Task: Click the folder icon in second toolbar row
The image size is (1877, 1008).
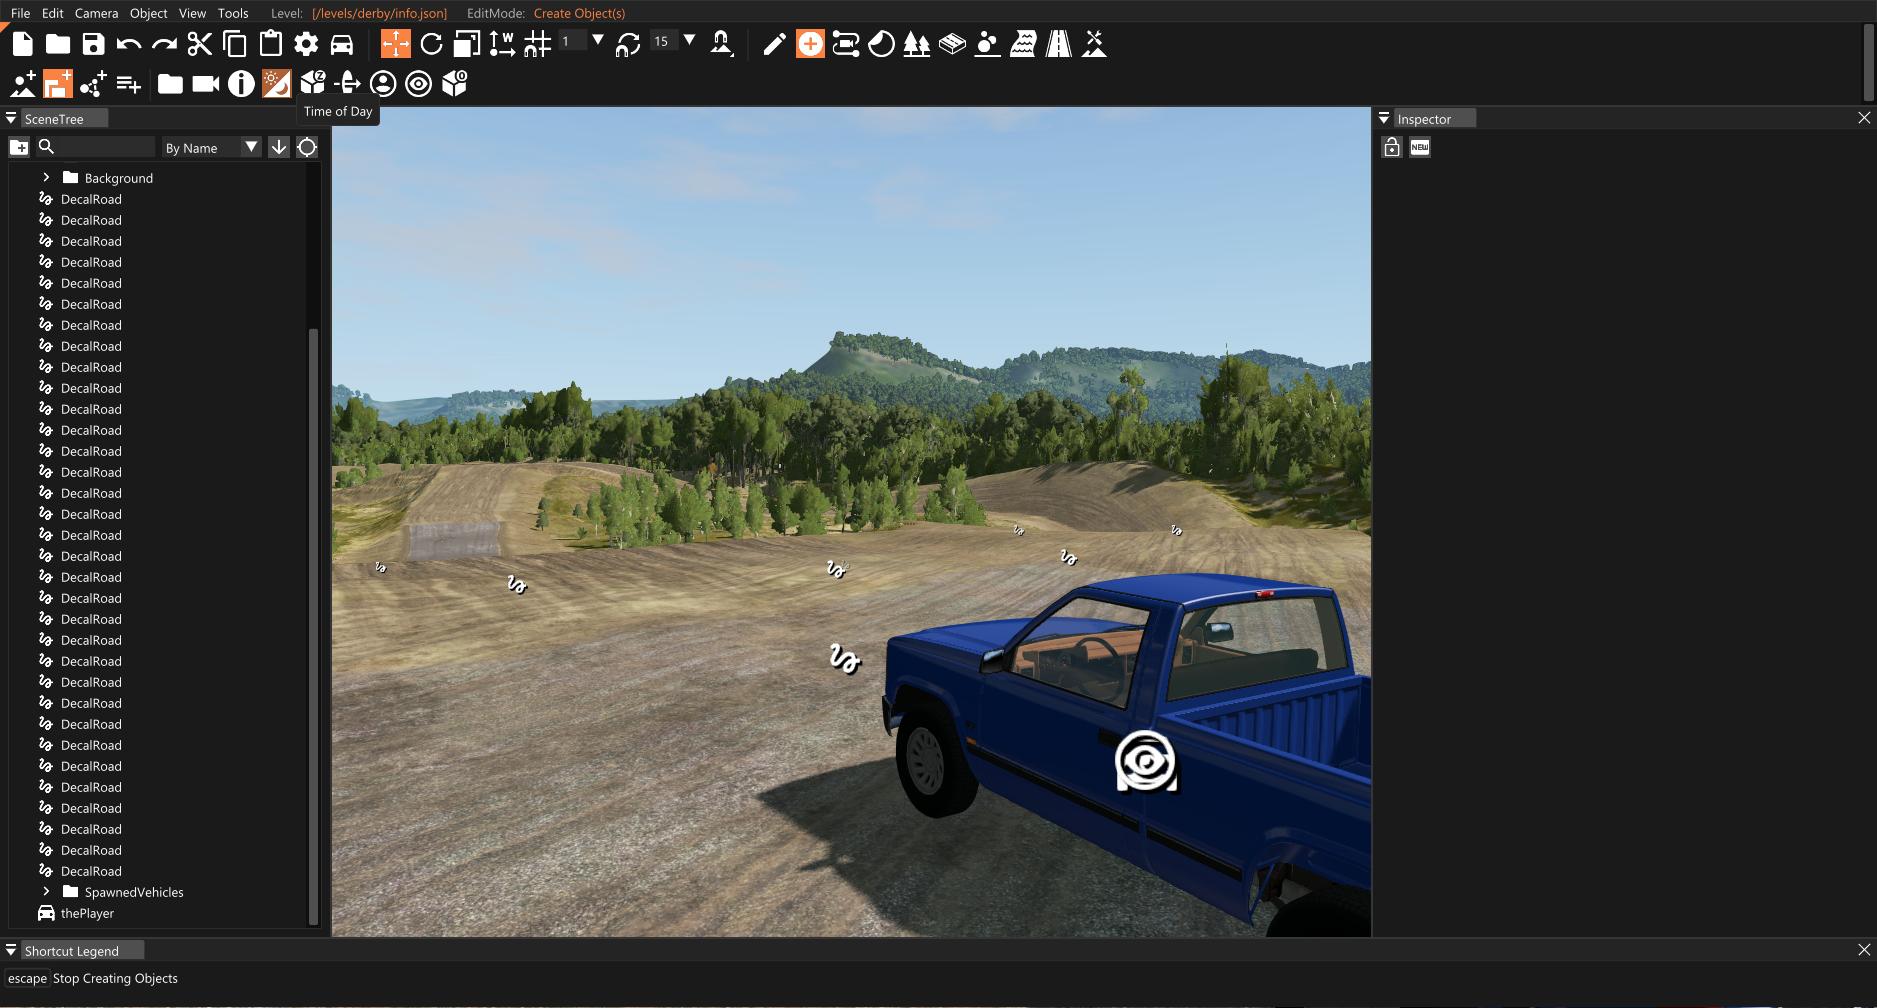Action: point(170,84)
